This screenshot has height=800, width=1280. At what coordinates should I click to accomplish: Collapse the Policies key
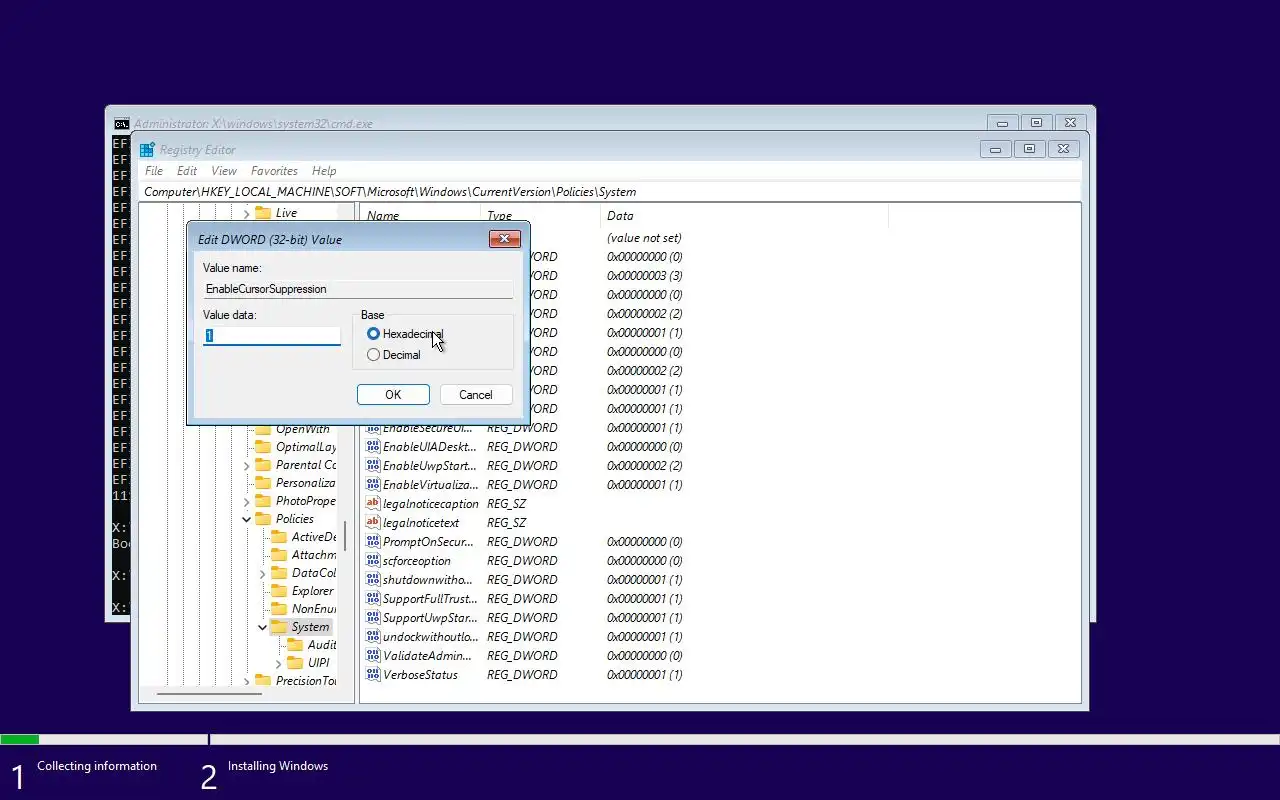[247, 519]
